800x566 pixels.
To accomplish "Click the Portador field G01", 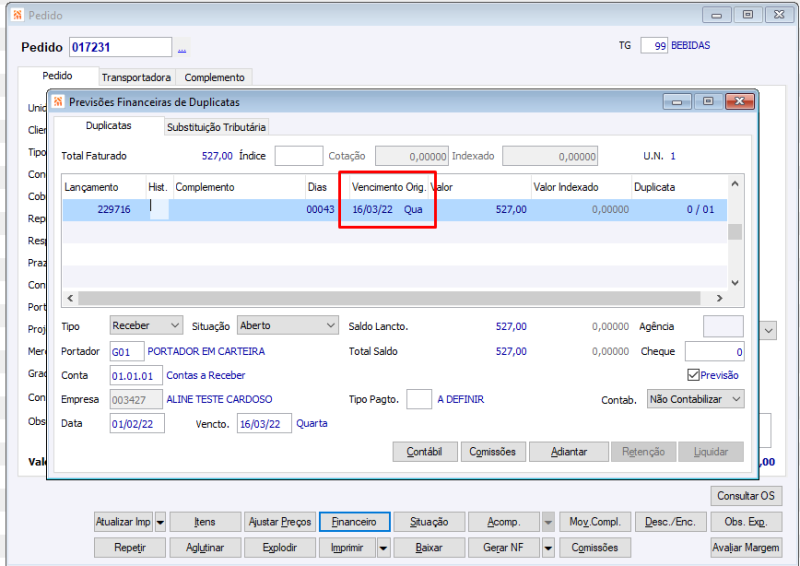I will (x=127, y=352).
